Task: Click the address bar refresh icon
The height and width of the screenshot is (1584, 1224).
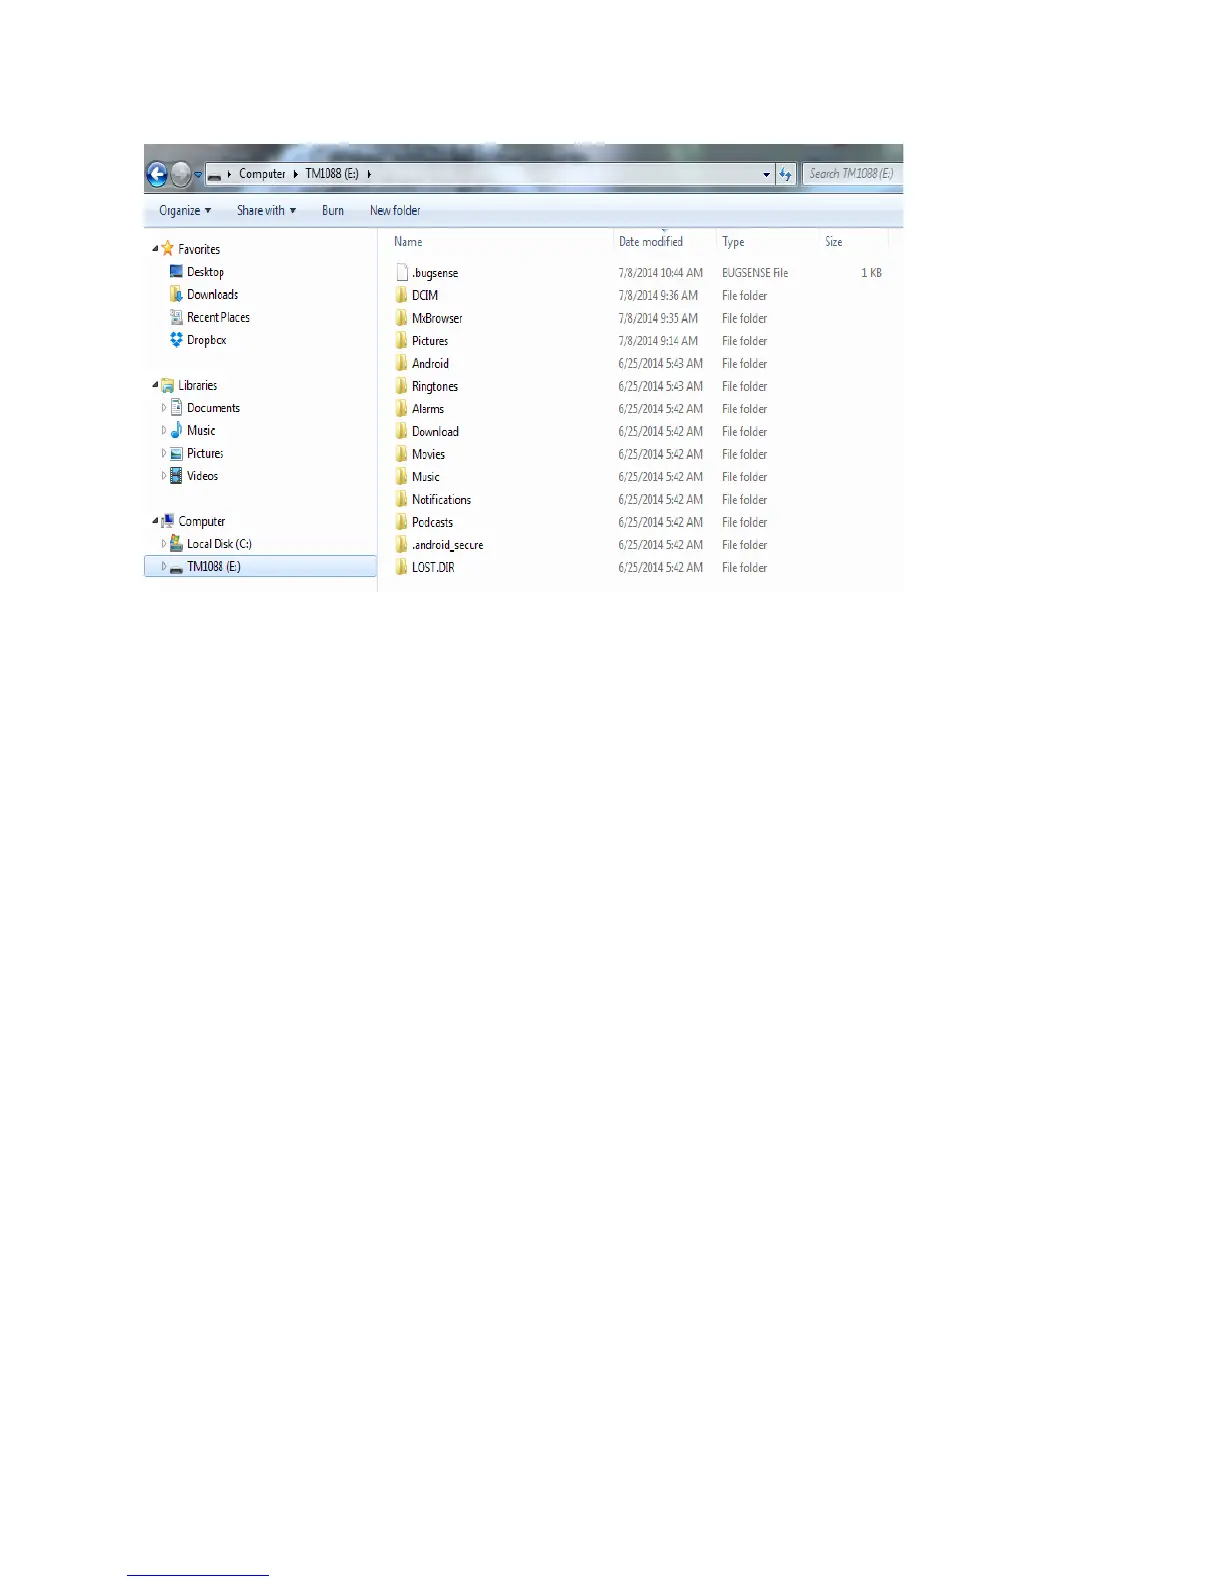Action: pos(785,174)
